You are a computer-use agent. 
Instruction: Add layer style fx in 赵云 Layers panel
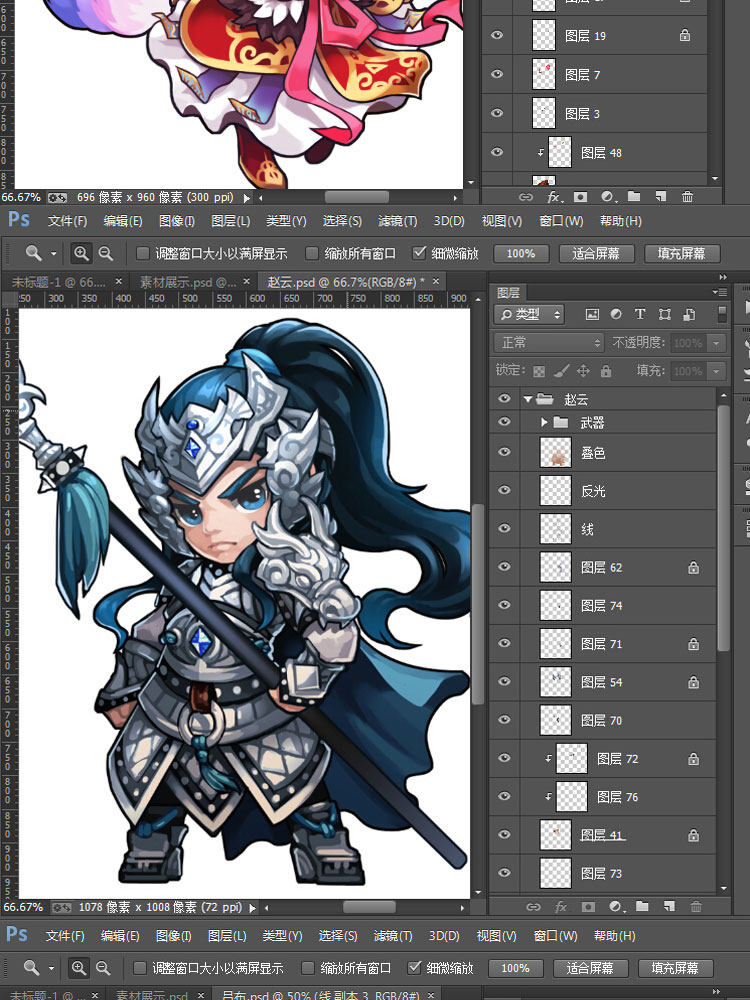pos(561,906)
